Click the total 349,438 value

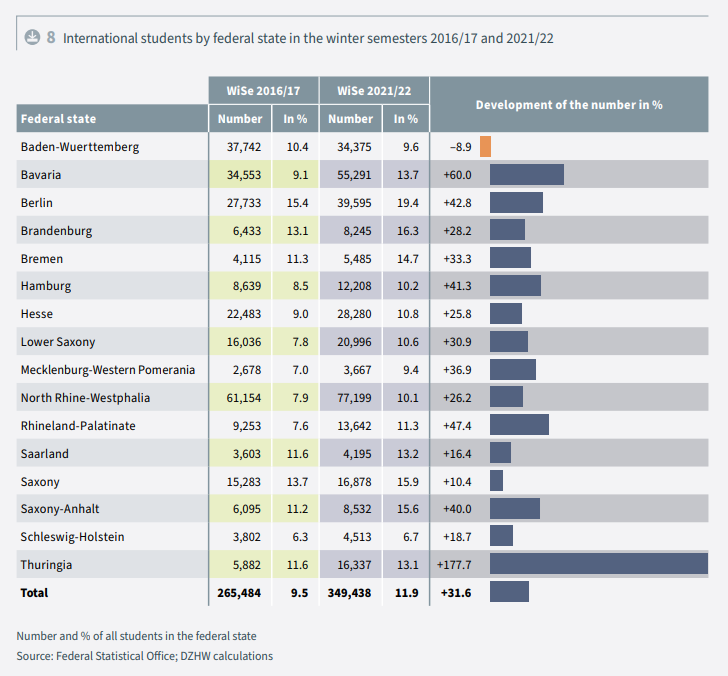pyautogui.click(x=350, y=593)
